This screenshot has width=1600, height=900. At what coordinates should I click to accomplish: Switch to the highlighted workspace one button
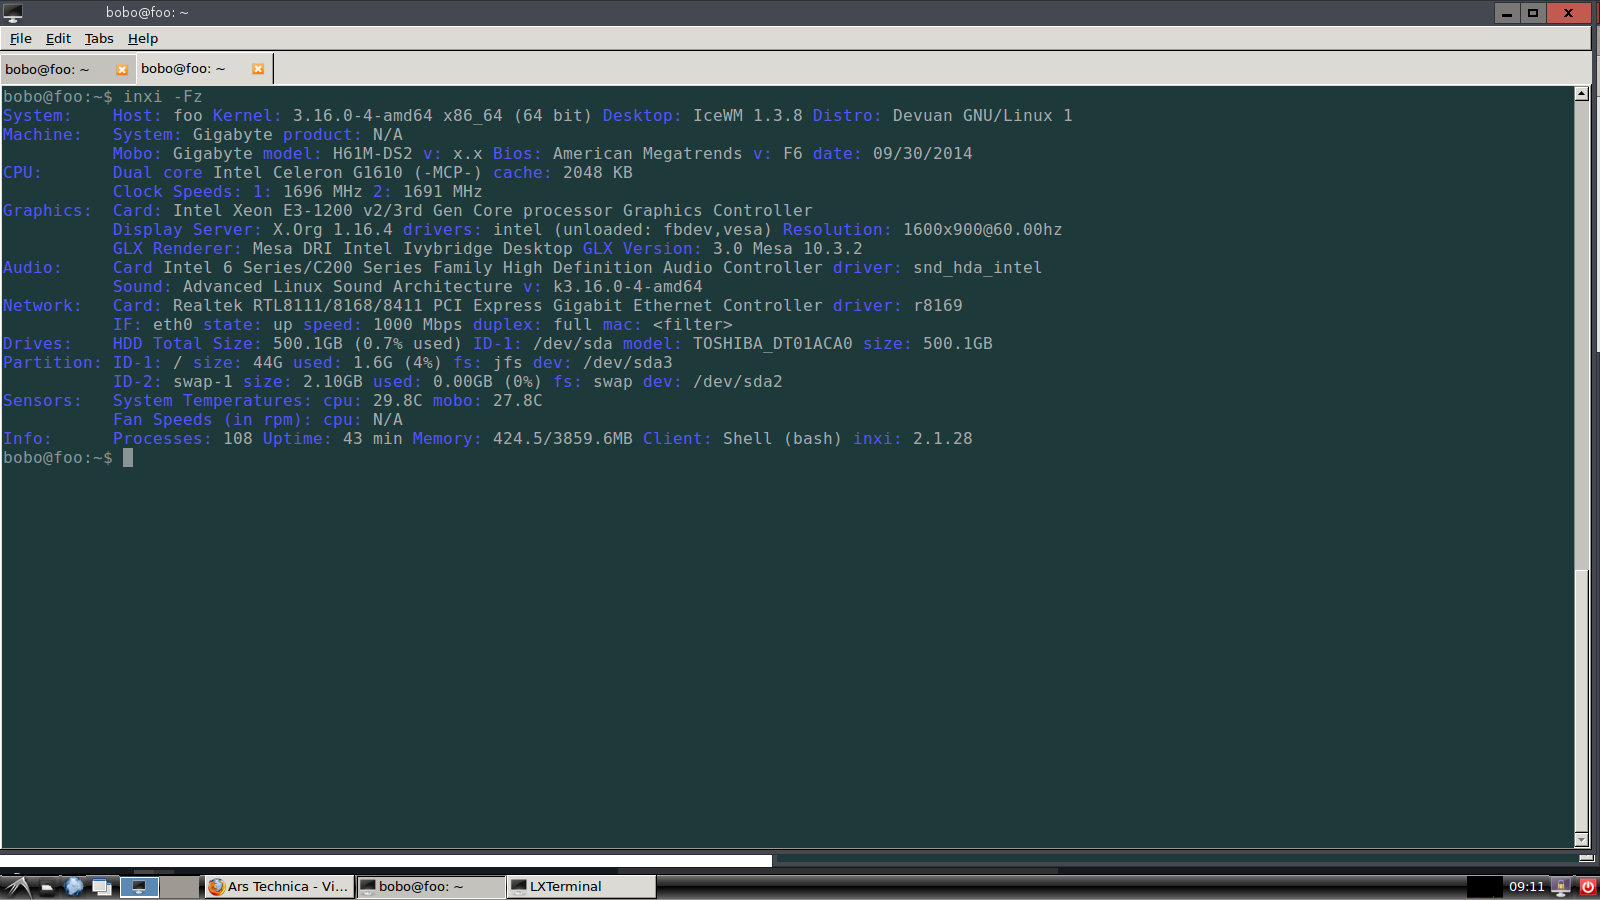pos(140,886)
